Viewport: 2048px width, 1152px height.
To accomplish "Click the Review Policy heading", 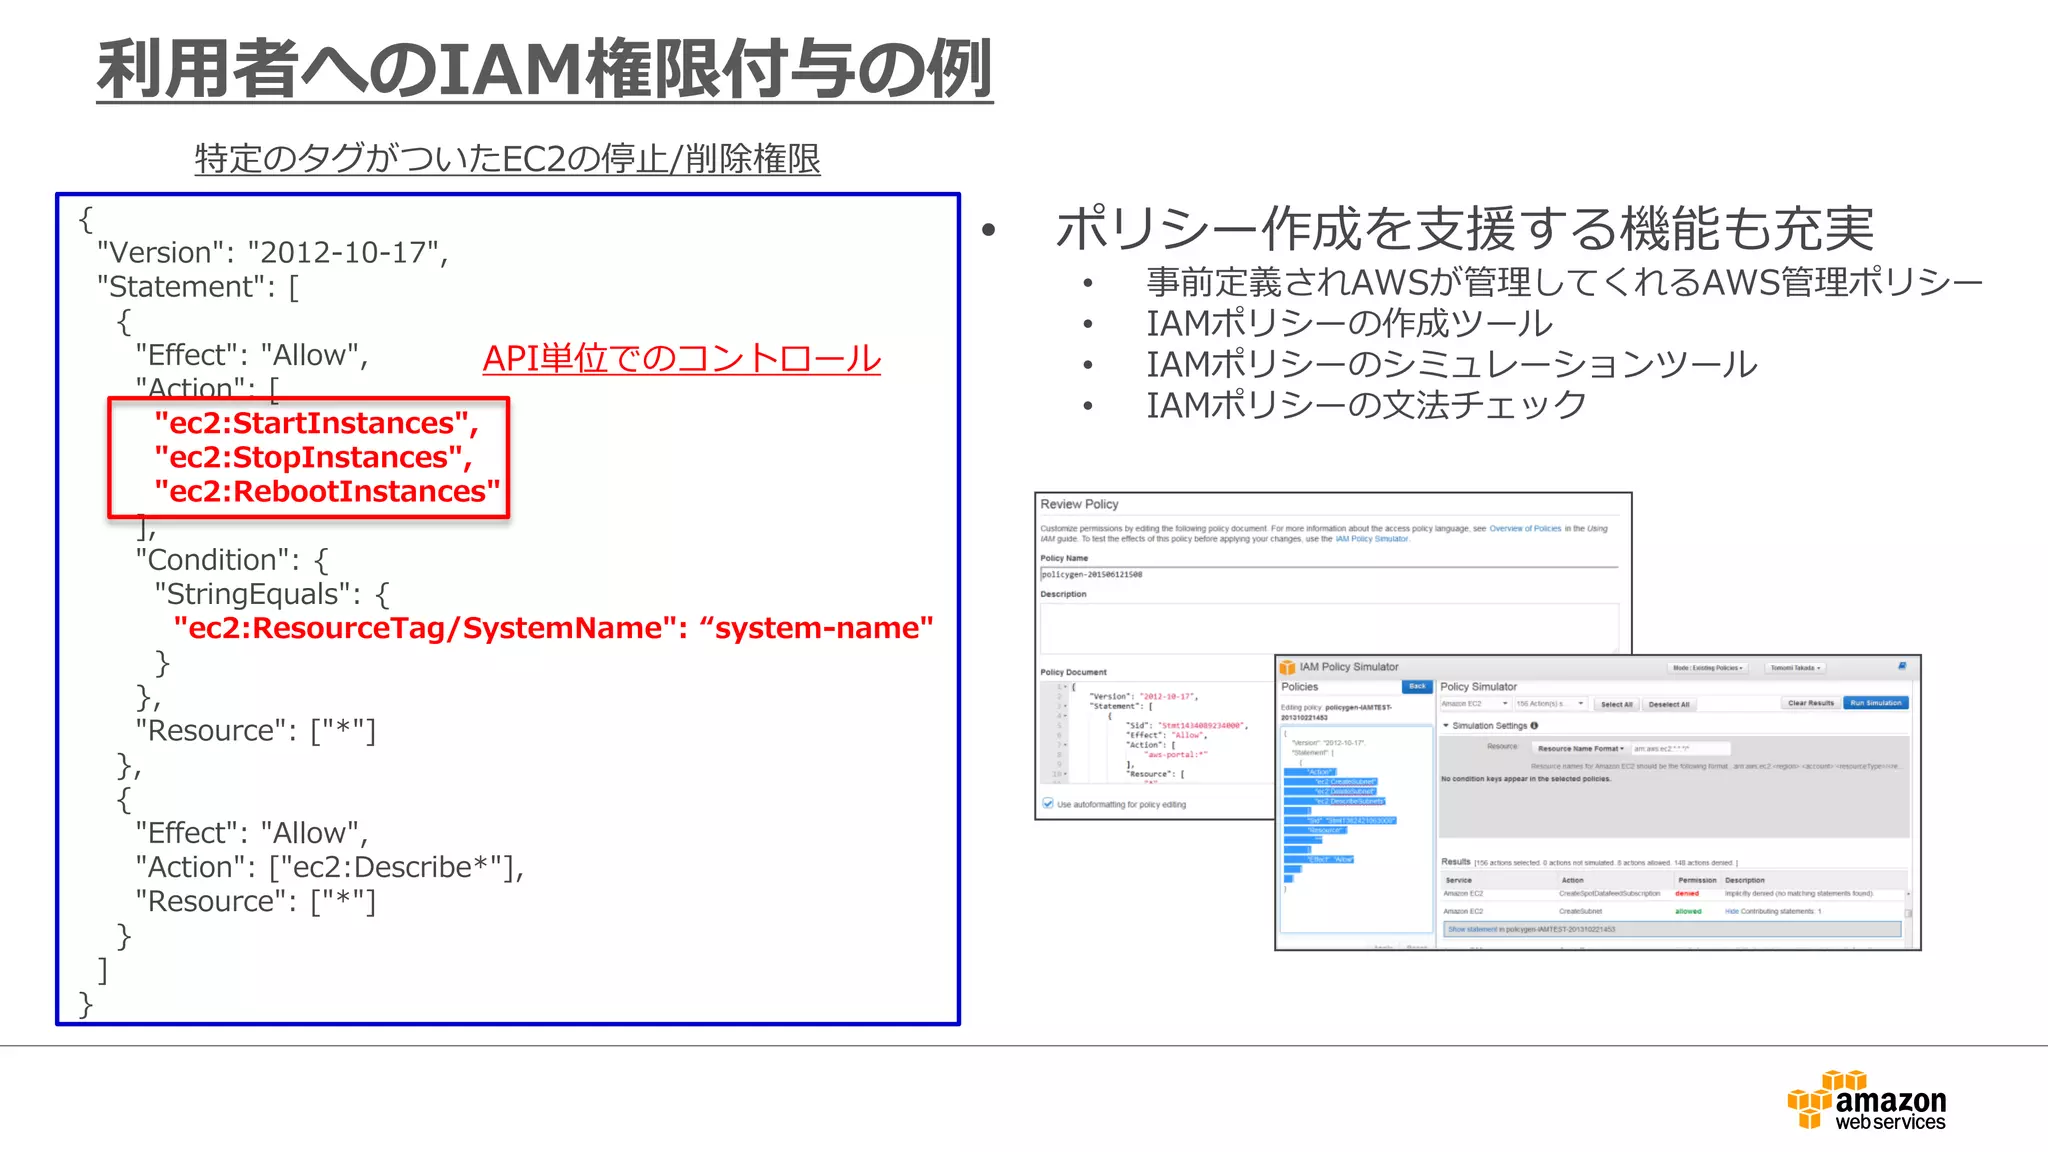I will click(1079, 504).
